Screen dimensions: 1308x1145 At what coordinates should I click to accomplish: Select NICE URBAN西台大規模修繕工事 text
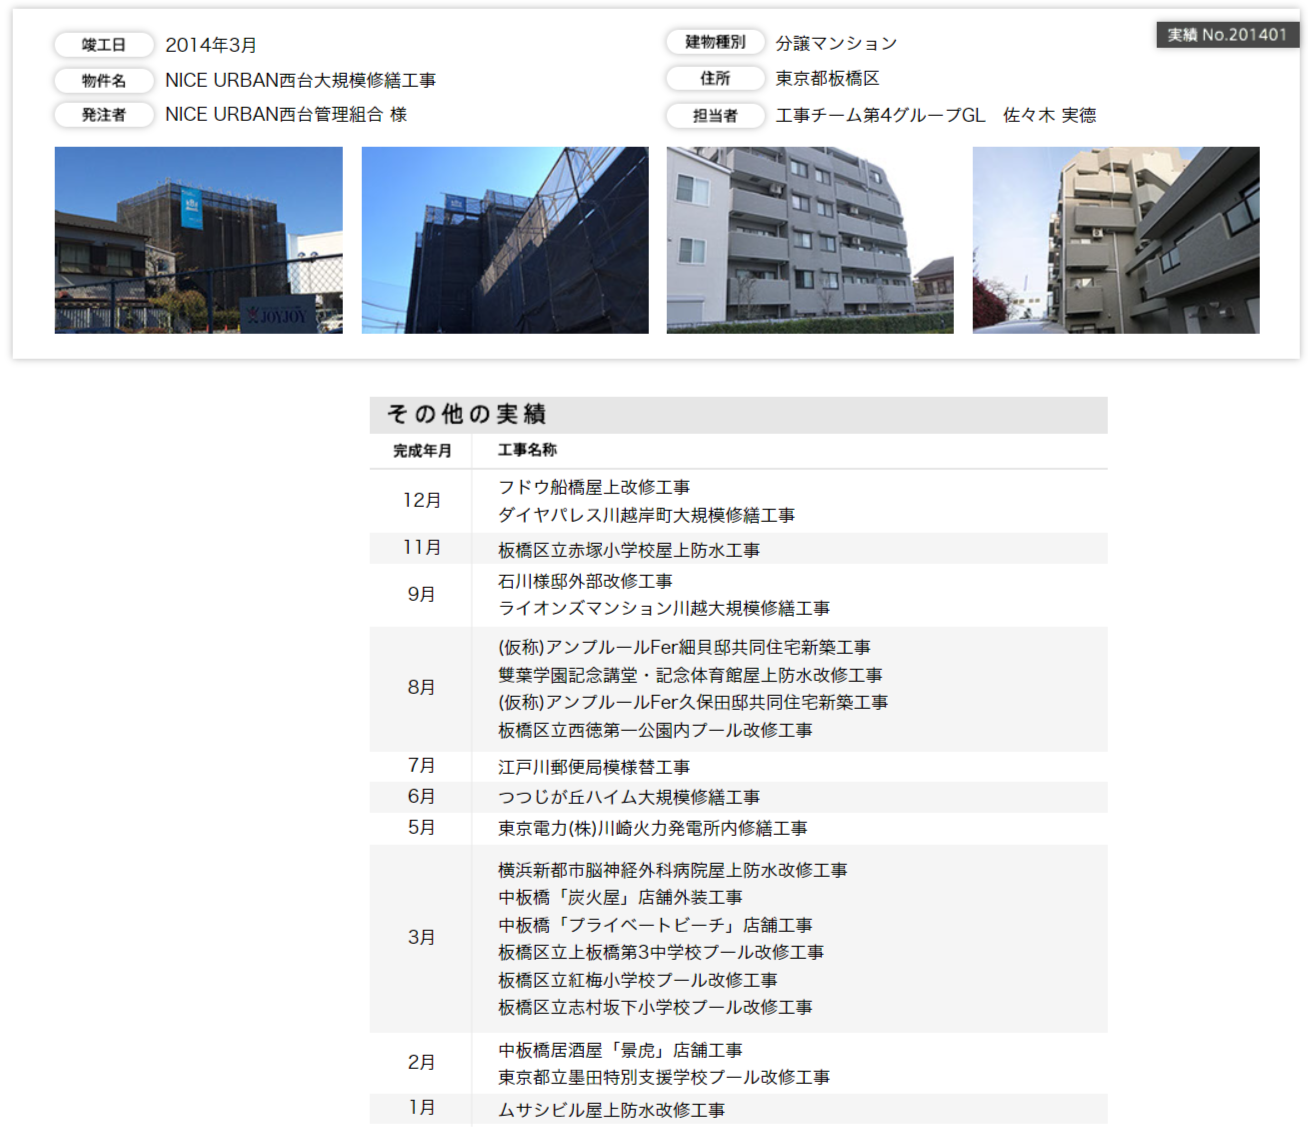(x=300, y=80)
